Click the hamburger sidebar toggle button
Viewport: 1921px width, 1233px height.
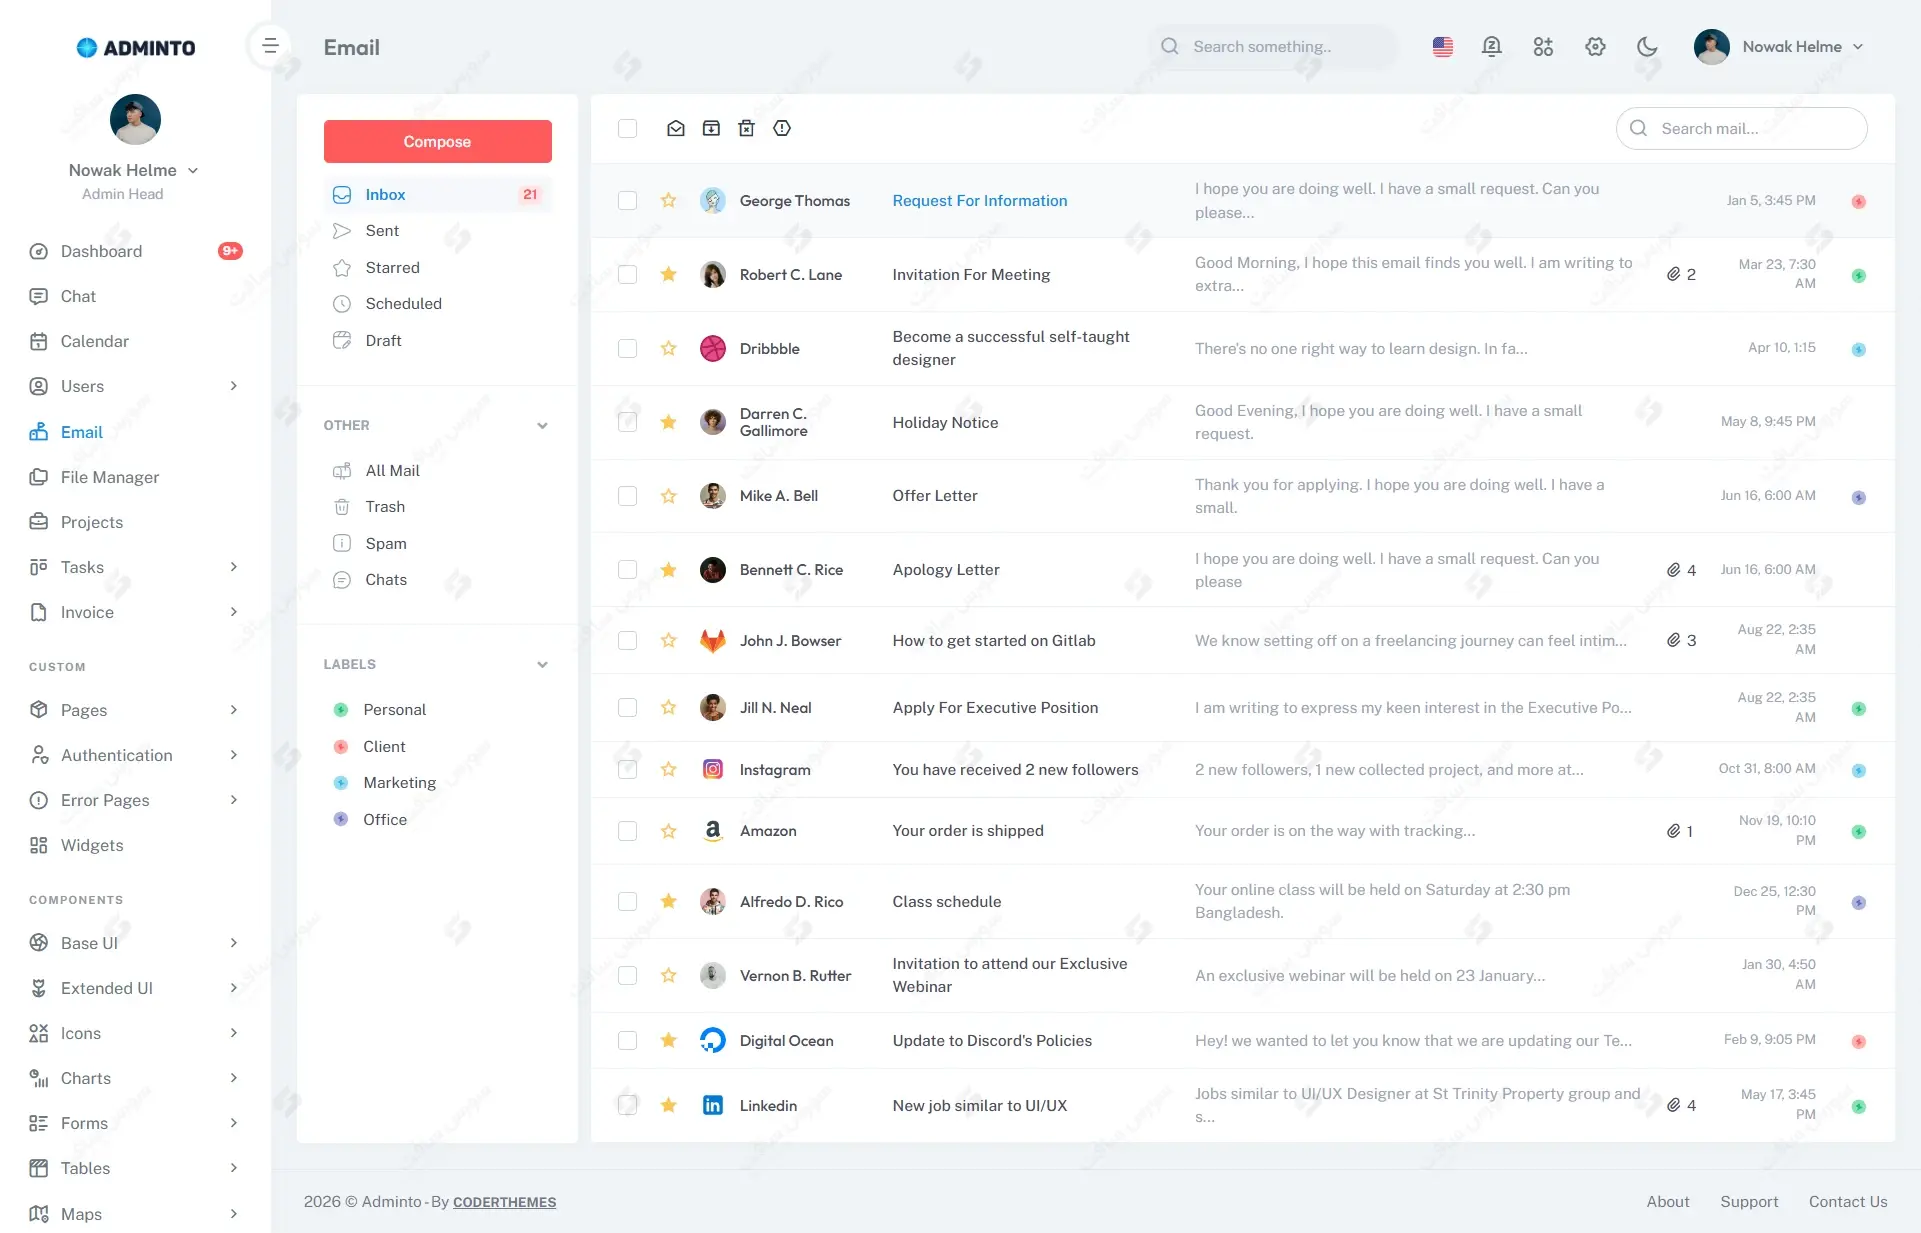(270, 46)
